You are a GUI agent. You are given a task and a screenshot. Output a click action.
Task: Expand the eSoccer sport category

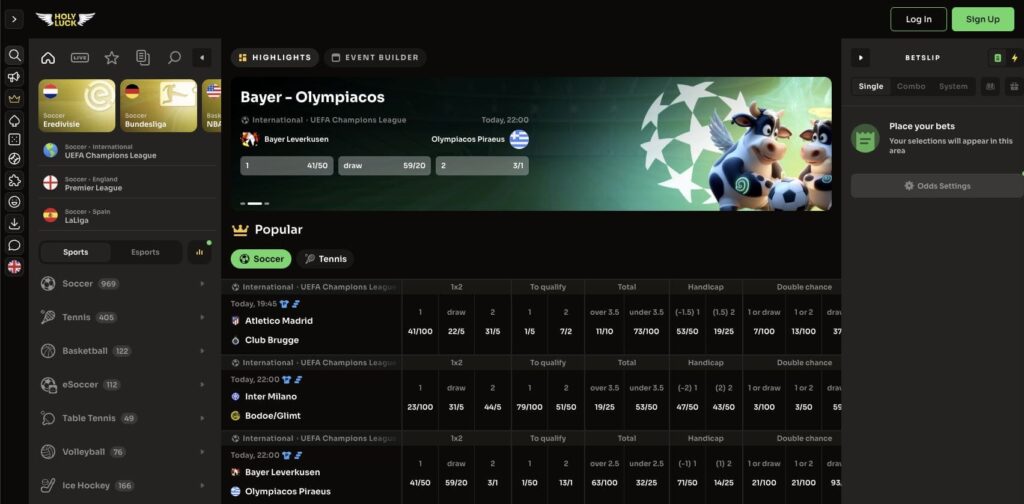point(124,385)
